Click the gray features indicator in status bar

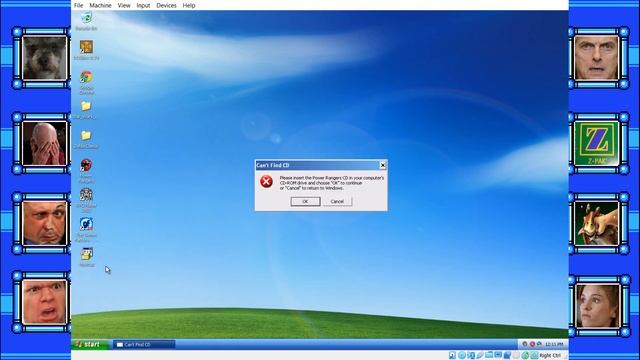pos(516,356)
